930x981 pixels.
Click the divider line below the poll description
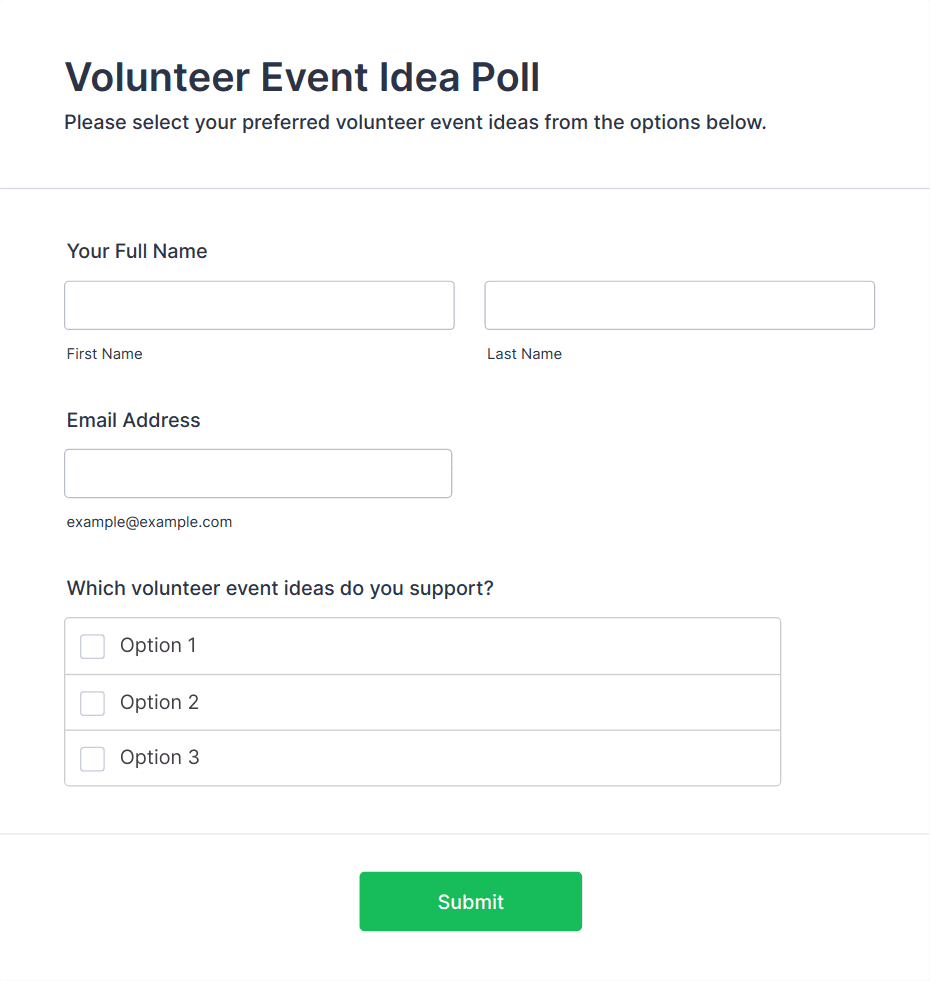click(x=465, y=188)
